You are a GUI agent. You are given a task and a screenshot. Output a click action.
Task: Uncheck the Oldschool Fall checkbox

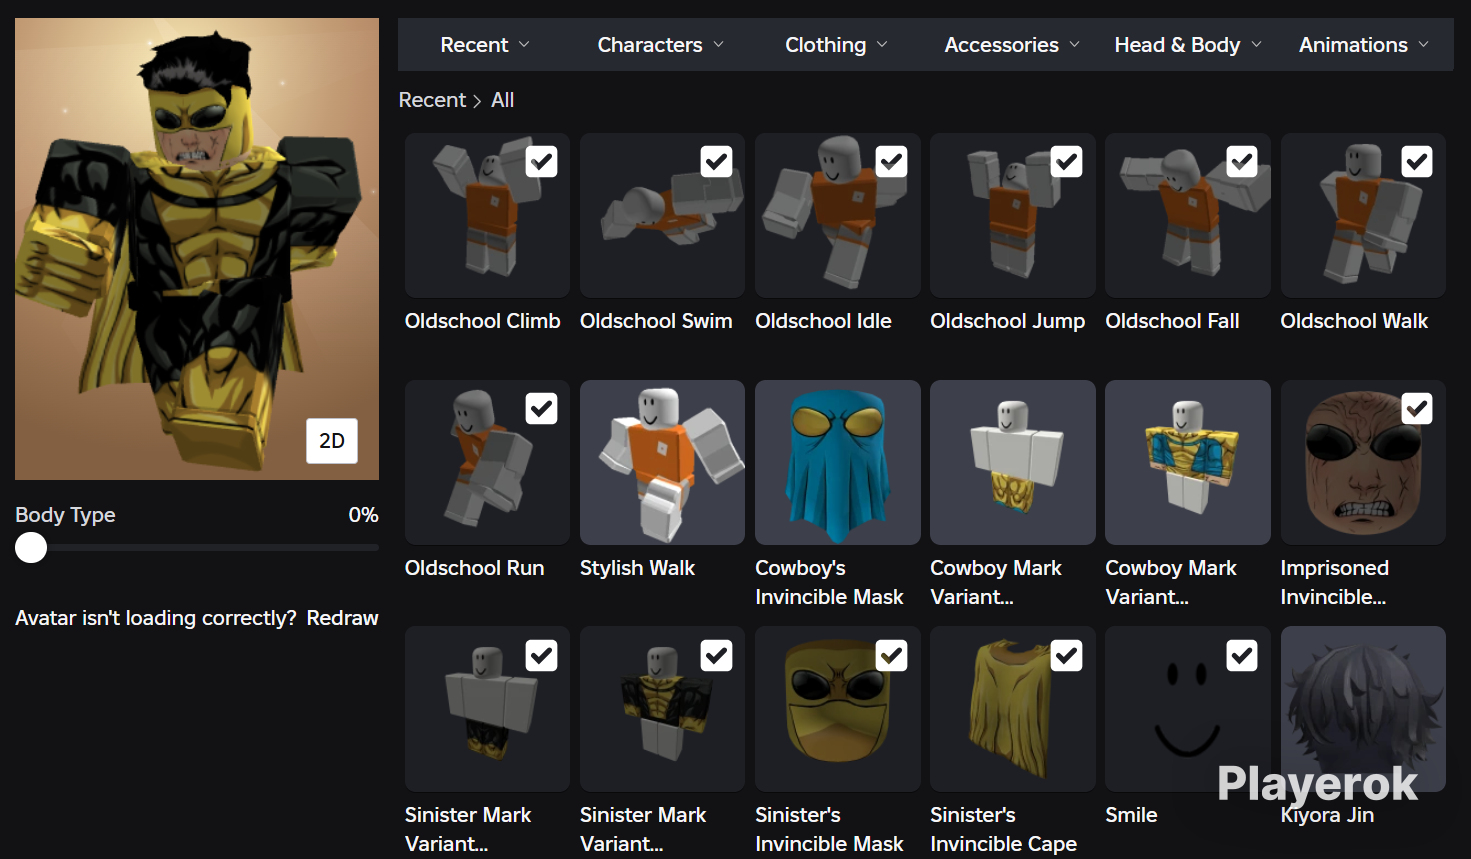point(1242,162)
